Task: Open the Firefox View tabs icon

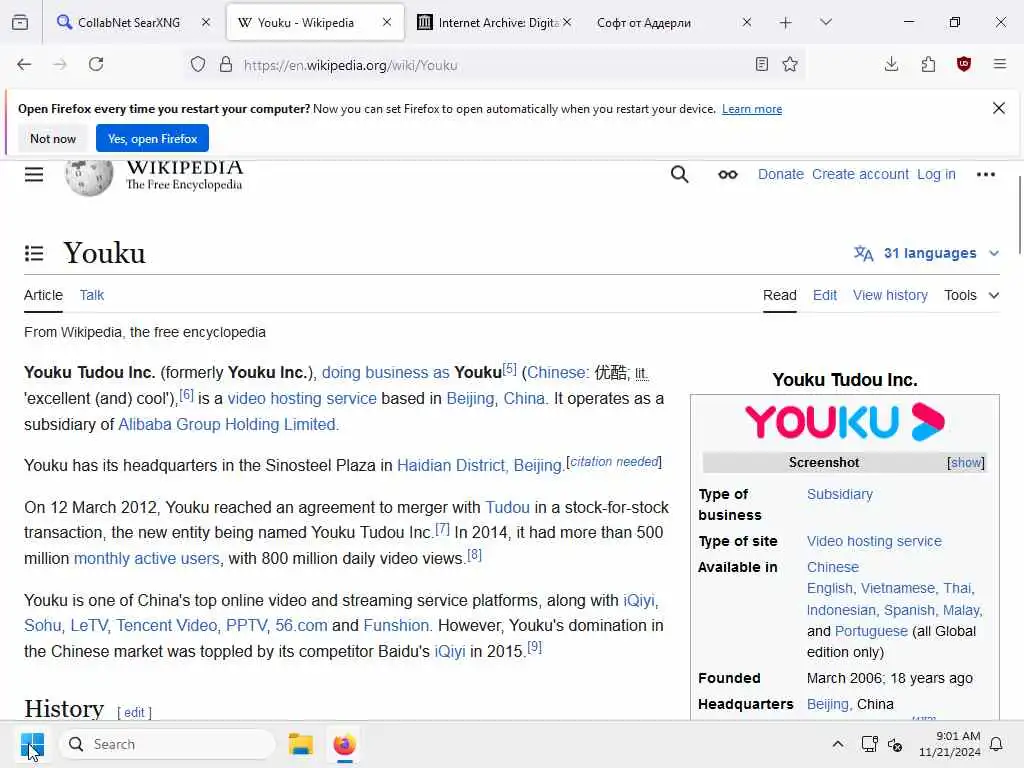Action: point(20,22)
